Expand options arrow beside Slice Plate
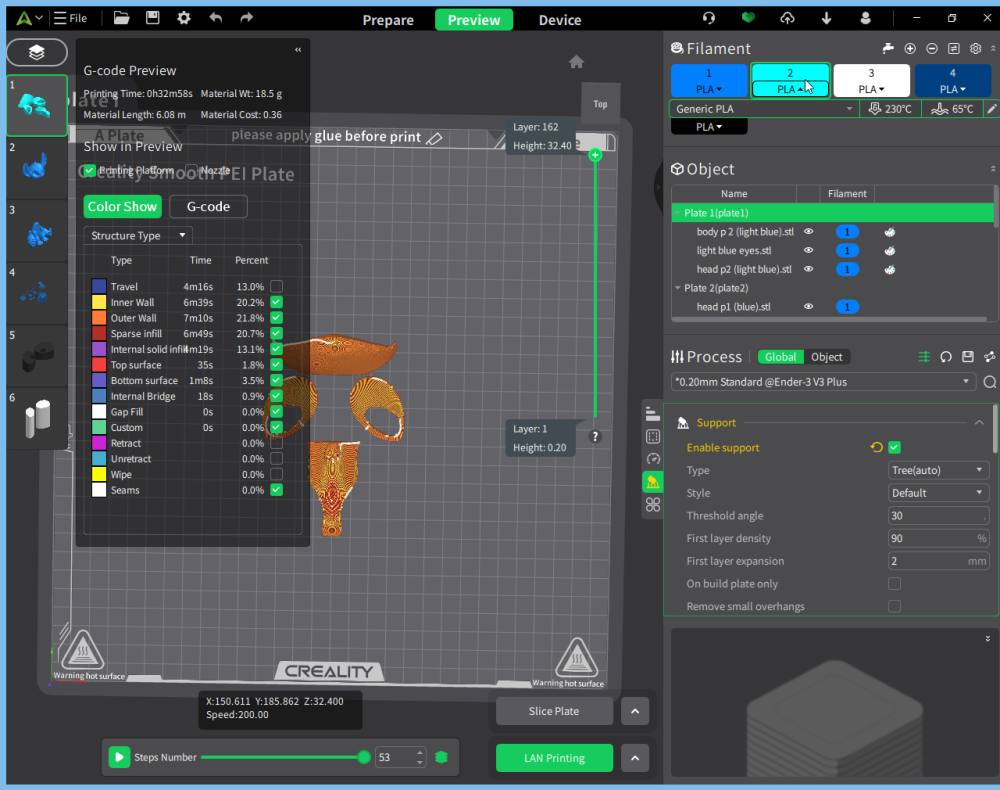Viewport: 1000px width, 790px height. tap(635, 711)
